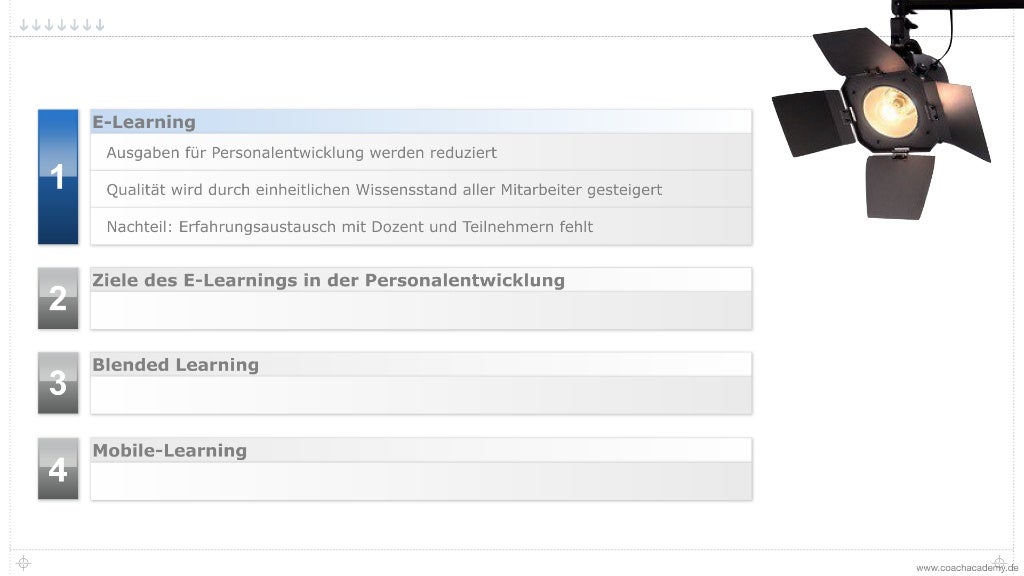Screen dimensions: 1024x576
Task: Click the first down arrow at top-left
Action: pos(24,25)
